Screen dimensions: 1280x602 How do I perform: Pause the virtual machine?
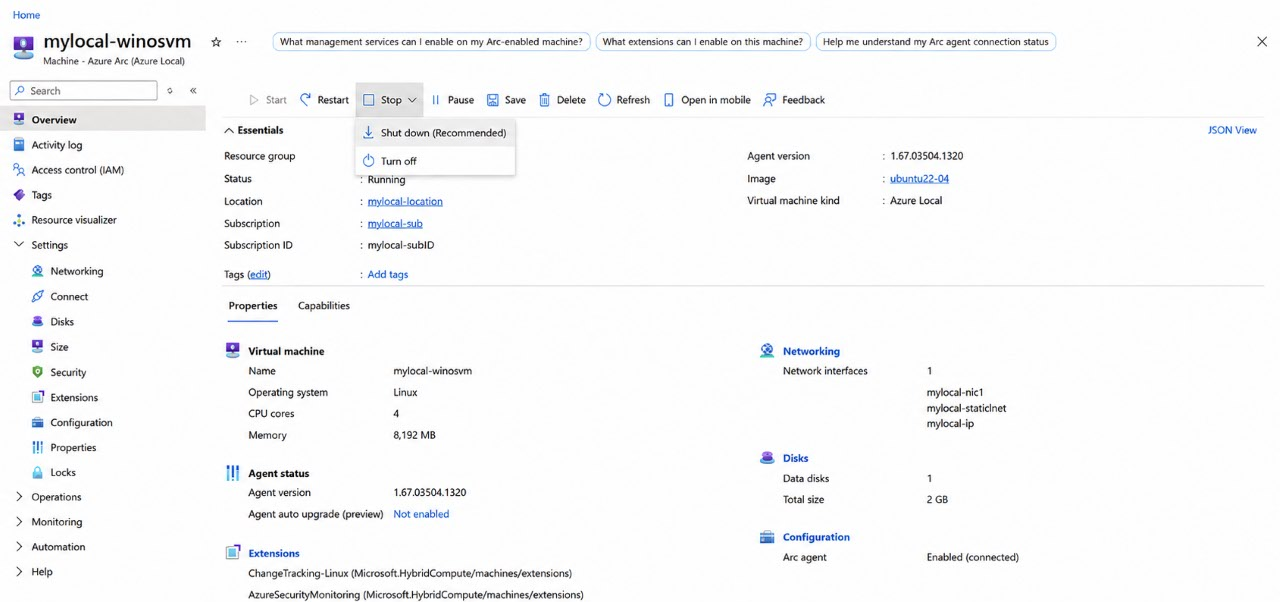tap(452, 100)
